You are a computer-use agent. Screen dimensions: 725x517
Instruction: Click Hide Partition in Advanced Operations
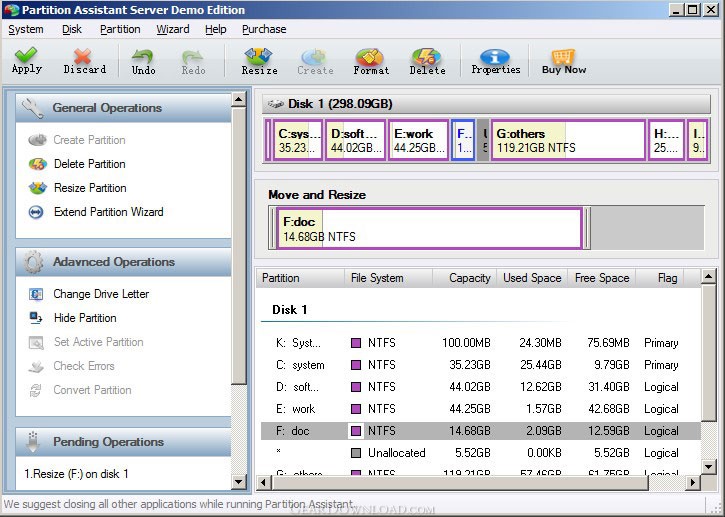[x=85, y=318]
